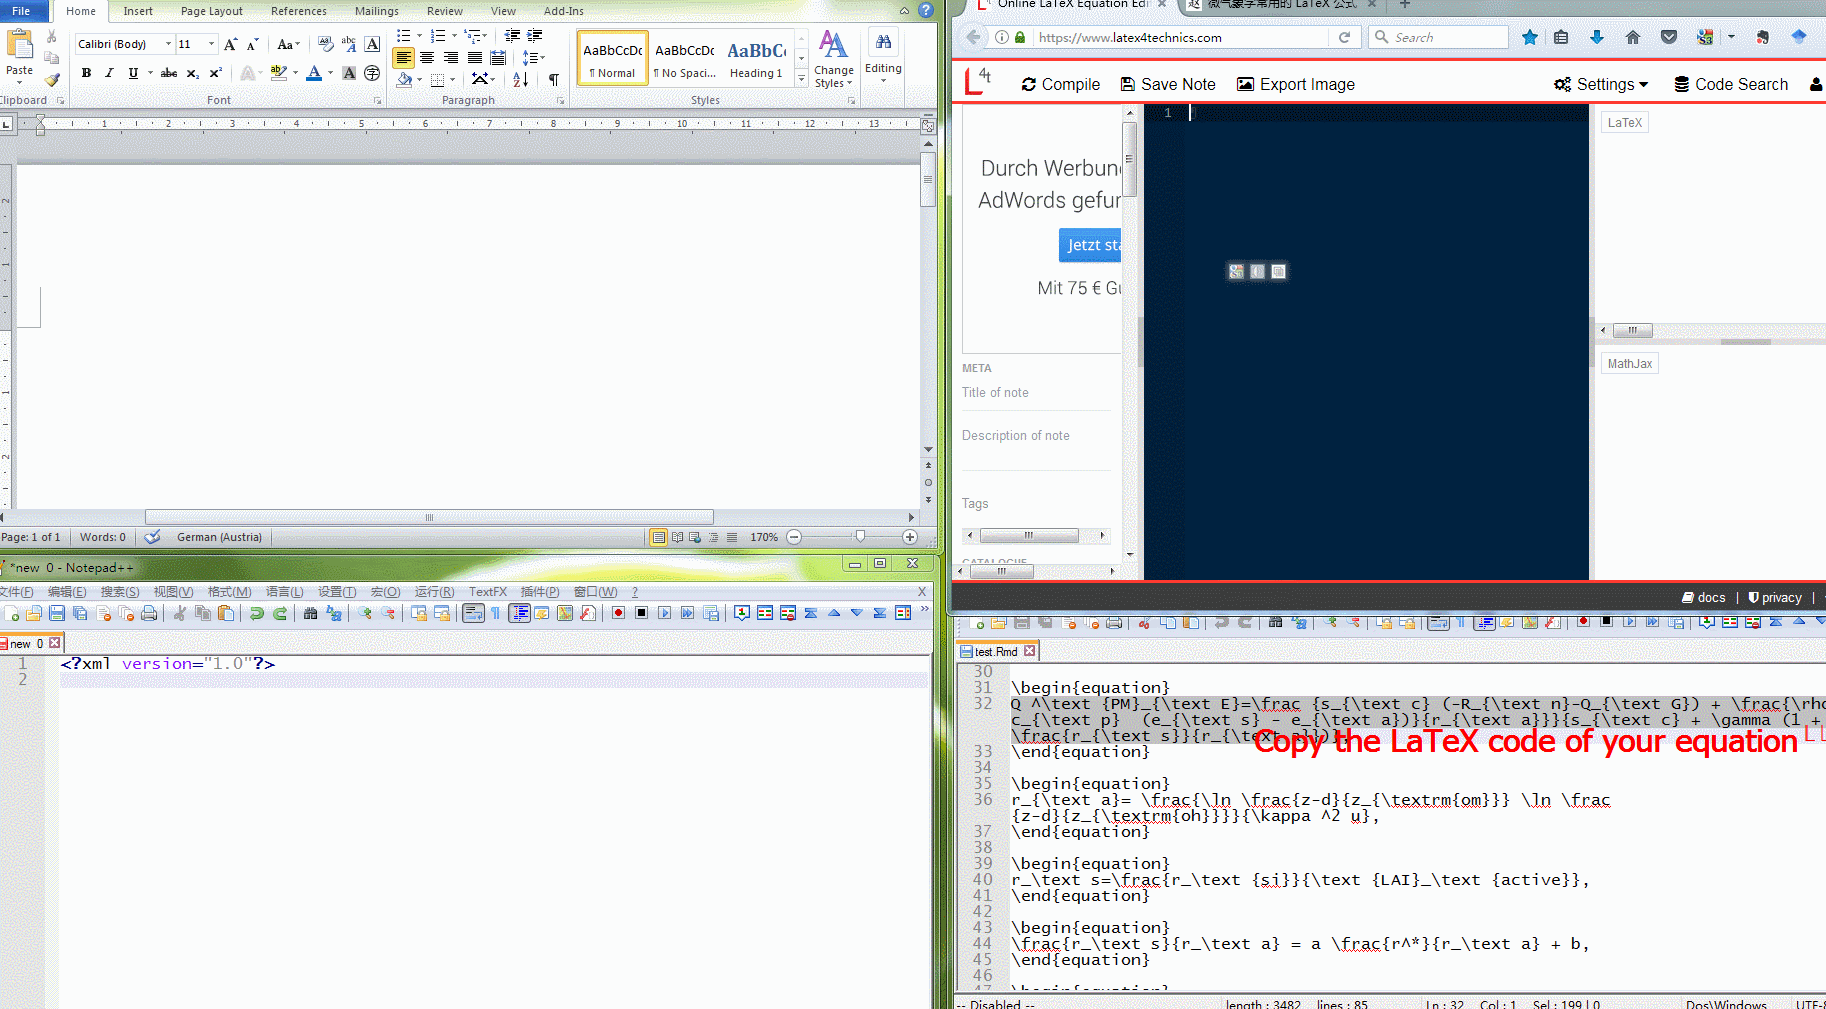Click the Notepad++ record macro button
This screenshot has height=1009, width=1826.
(x=618, y=613)
